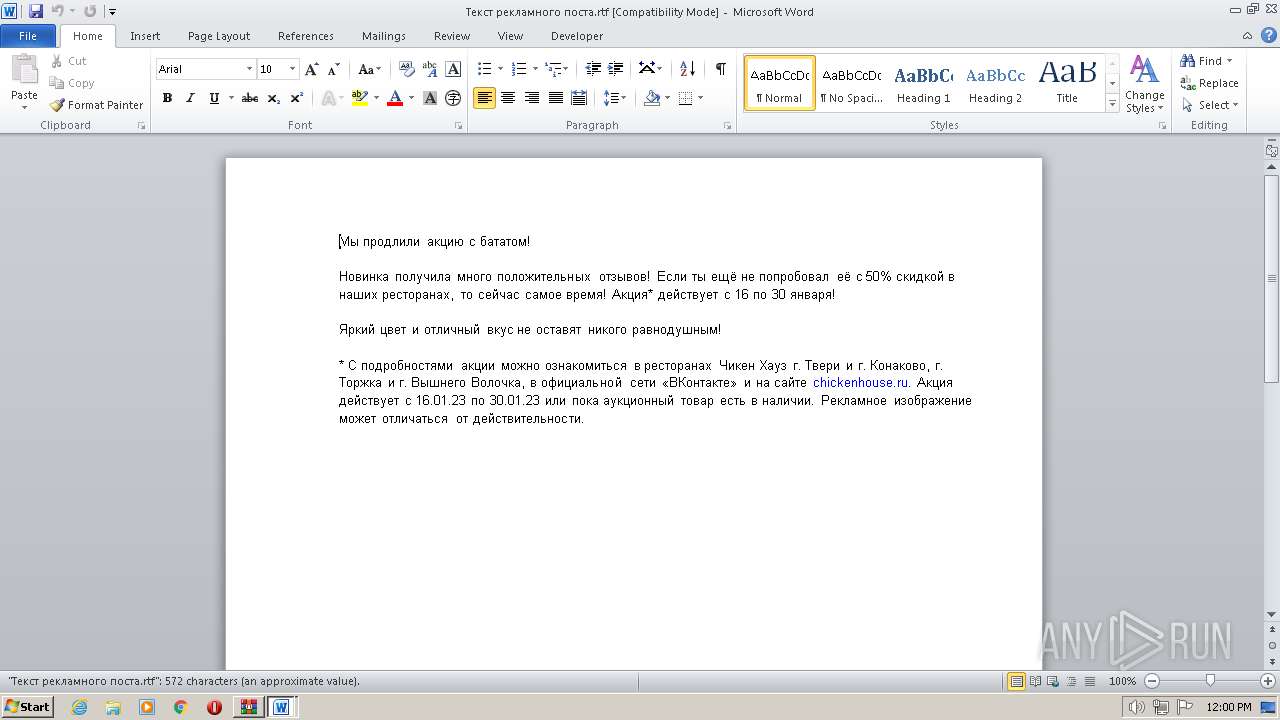The height and width of the screenshot is (720, 1280).
Task: Click the Distributed alignment icon
Action: click(579, 98)
